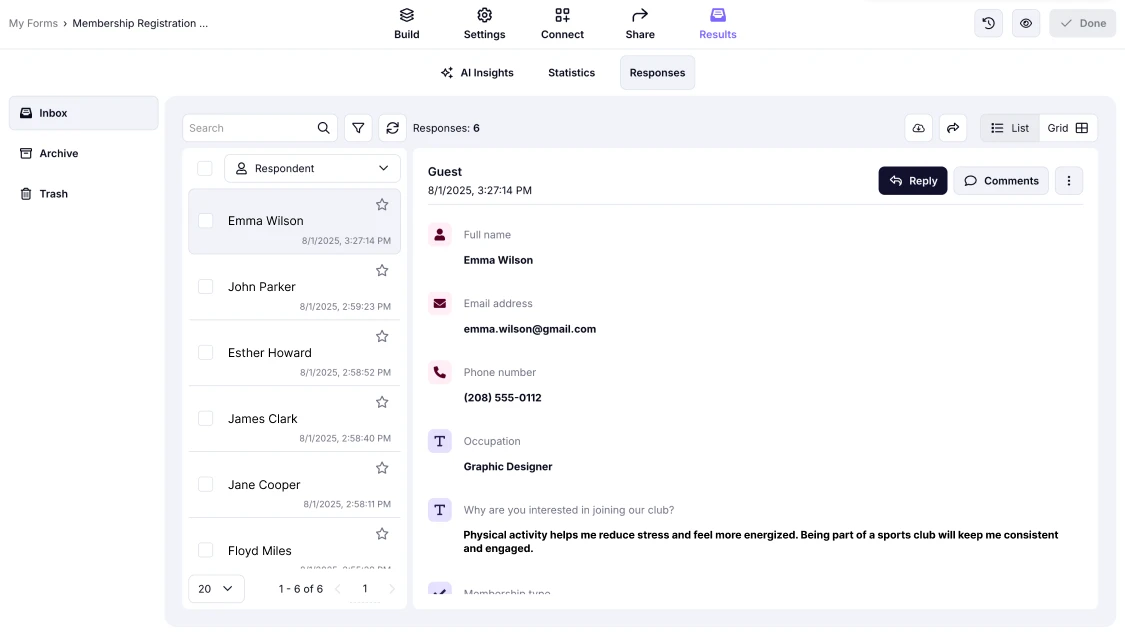This screenshot has height=636, width=1125.
Task: Switch to the Statistics tab
Action: (x=571, y=72)
